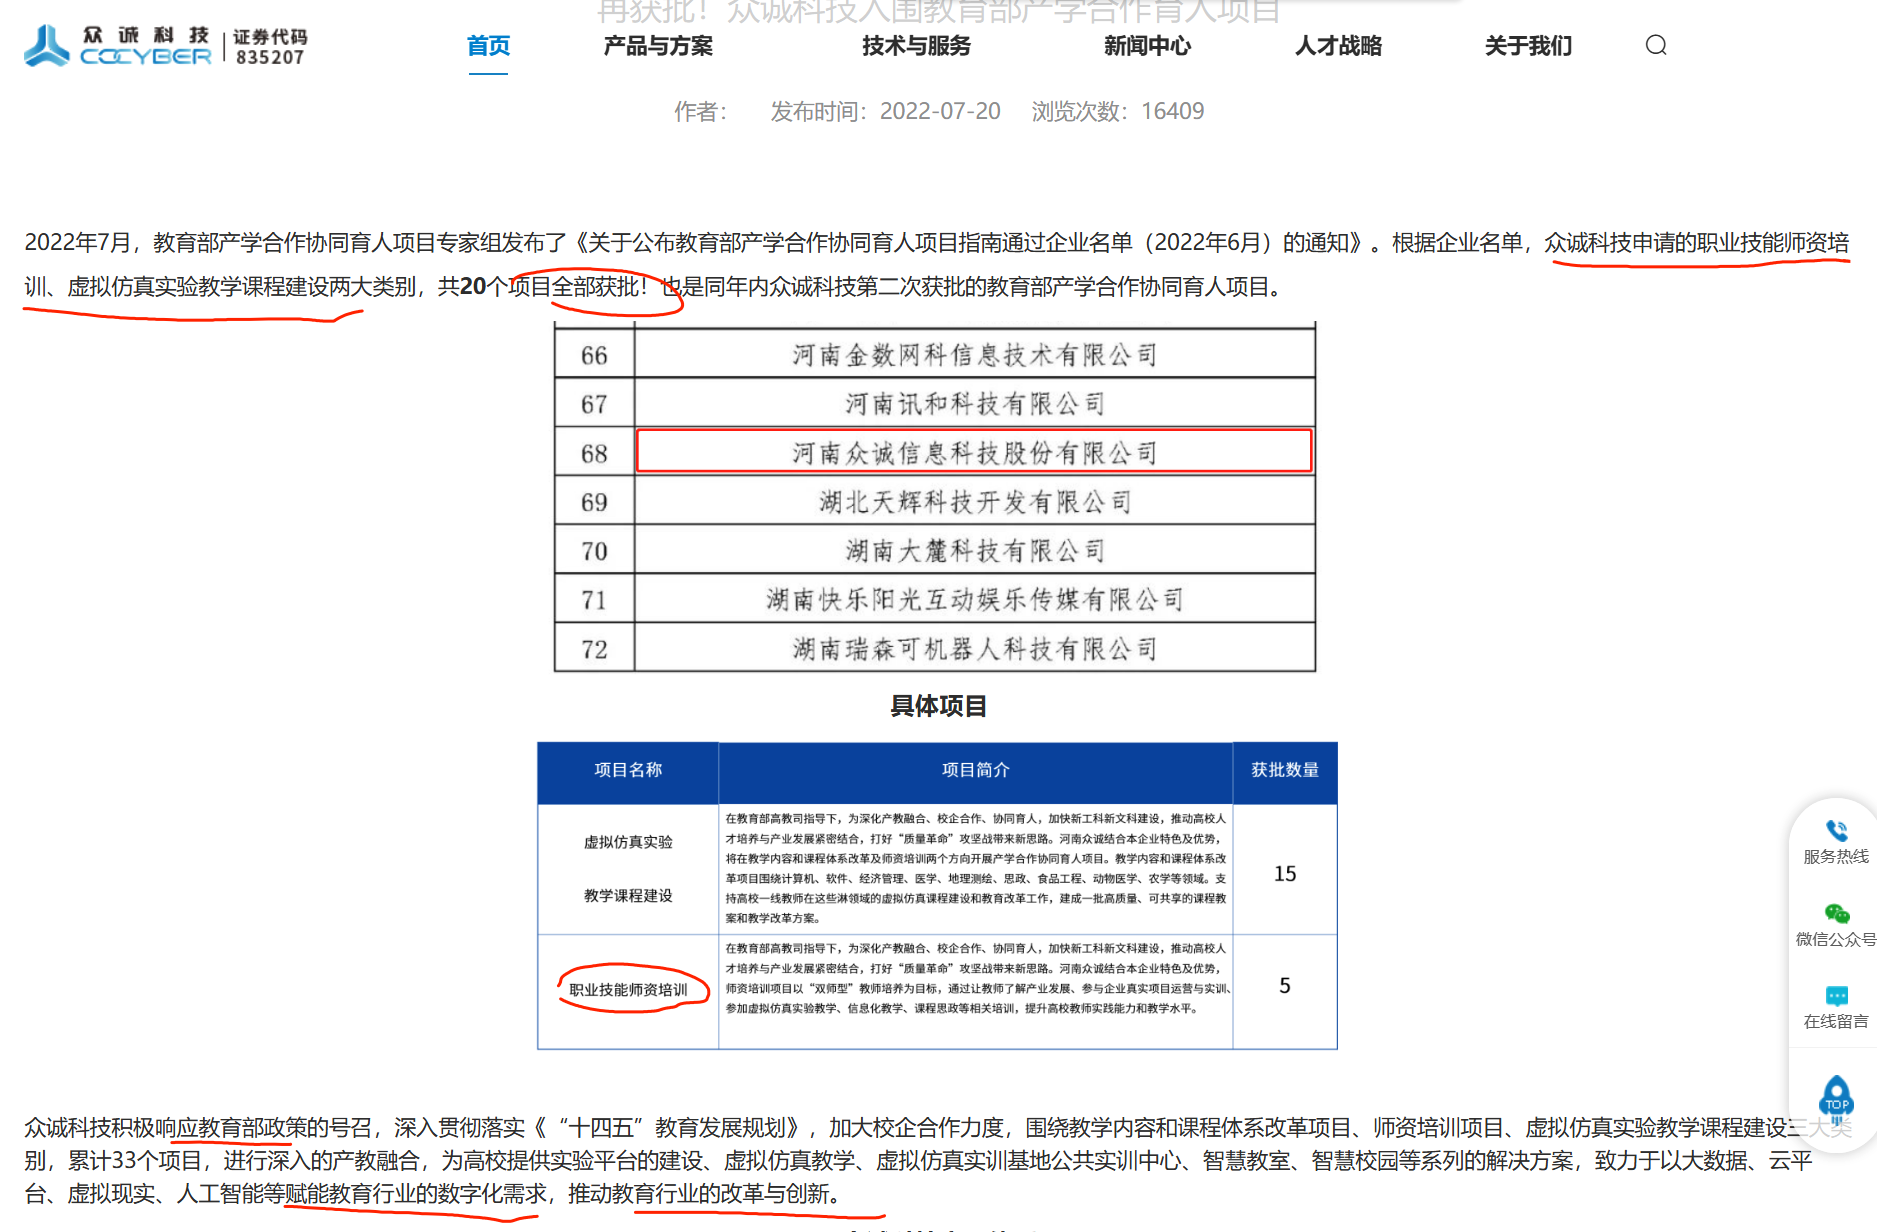Open the WeChat official account icon
This screenshot has width=1877, height=1232.
1836,913
